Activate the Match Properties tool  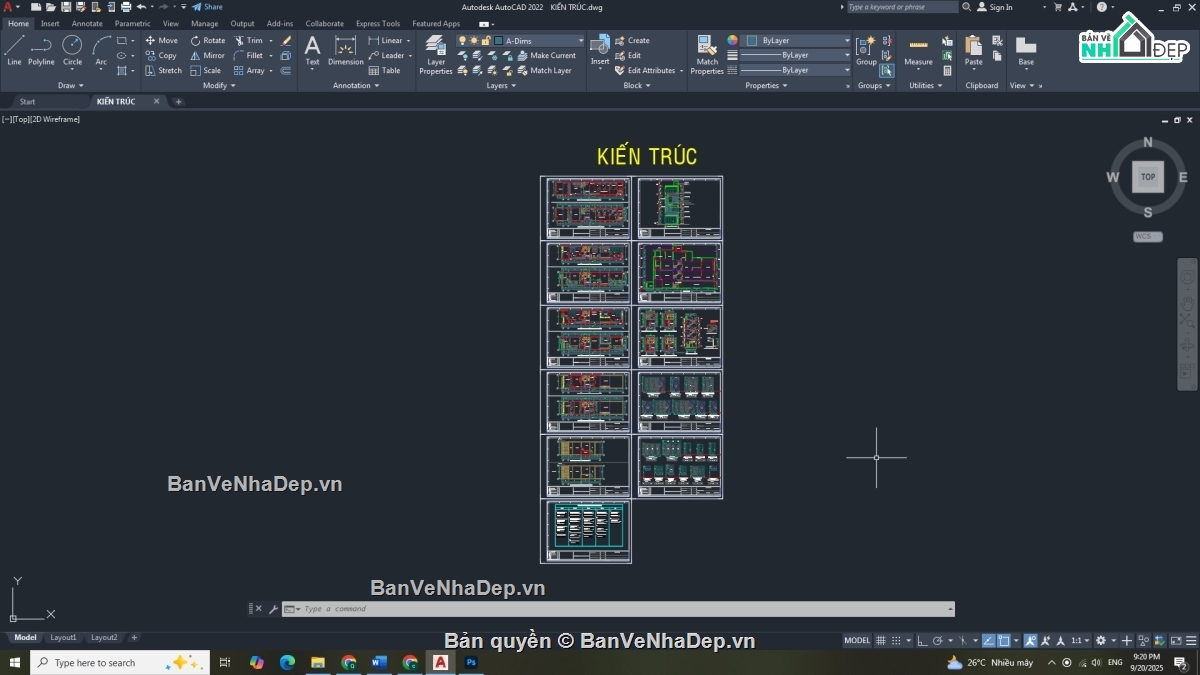click(x=706, y=55)
